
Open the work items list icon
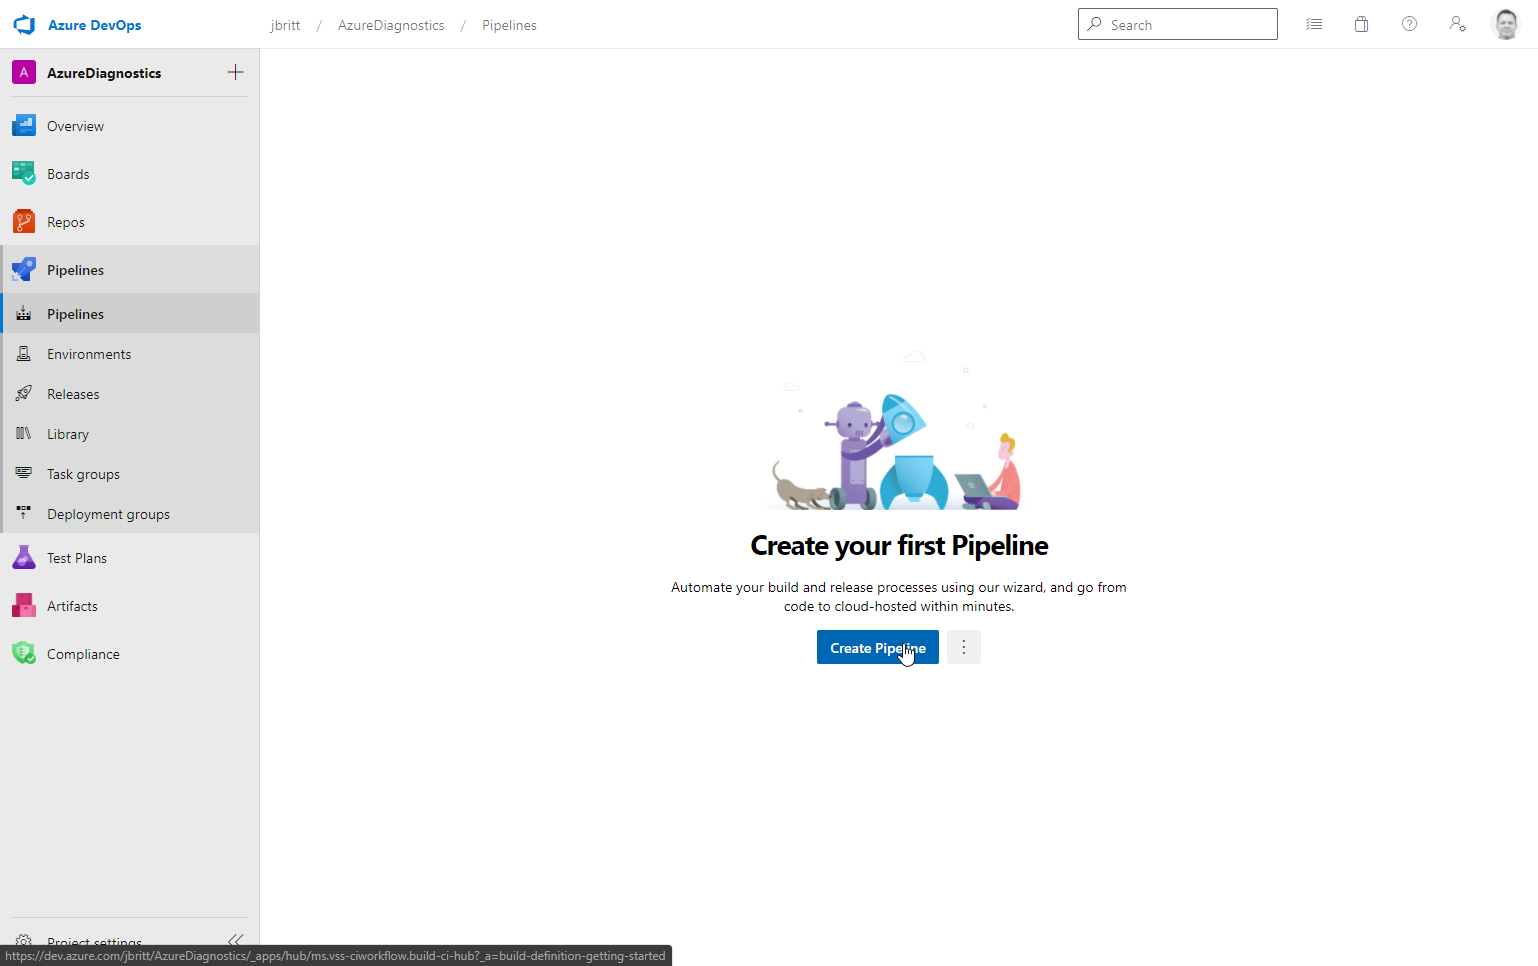tap(1314, 24)
